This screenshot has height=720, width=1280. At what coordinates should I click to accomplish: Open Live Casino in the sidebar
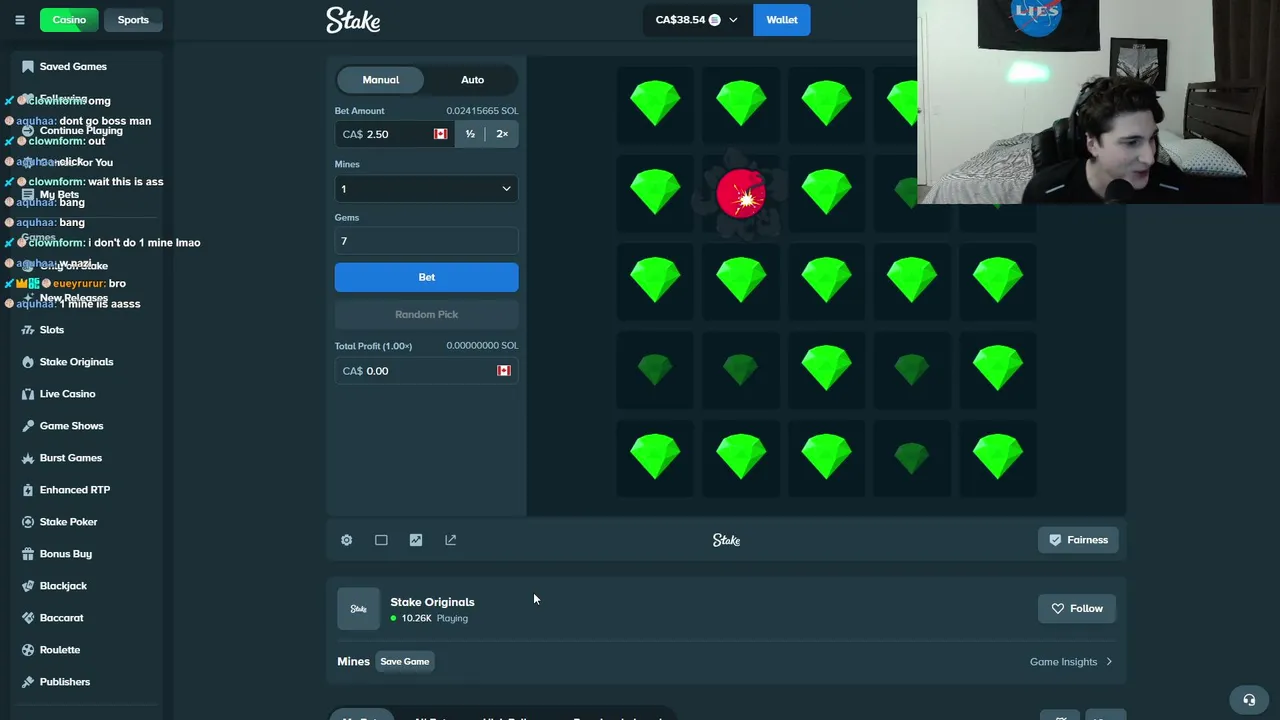pos(68,394)
